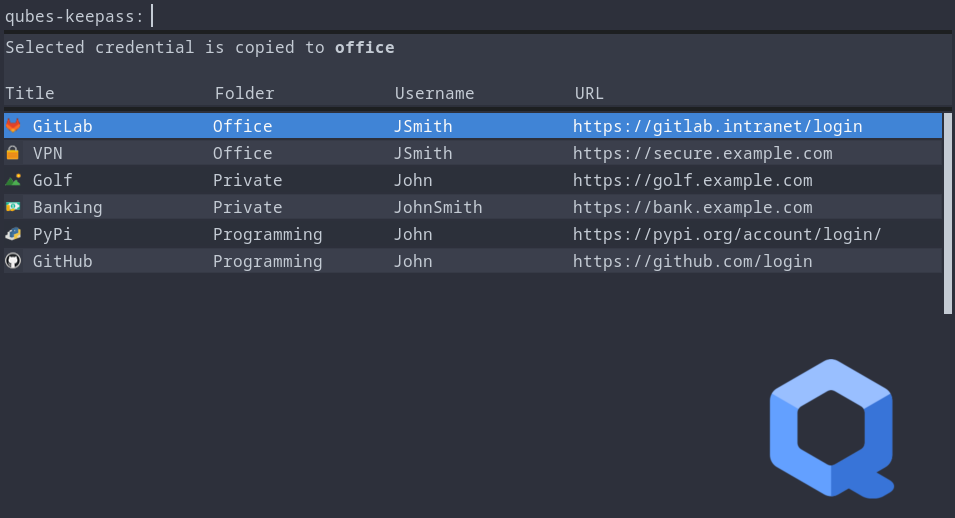Screen dimensions: 955x518
Task: Click John username in Golf row
Action: tap(413, 180)
